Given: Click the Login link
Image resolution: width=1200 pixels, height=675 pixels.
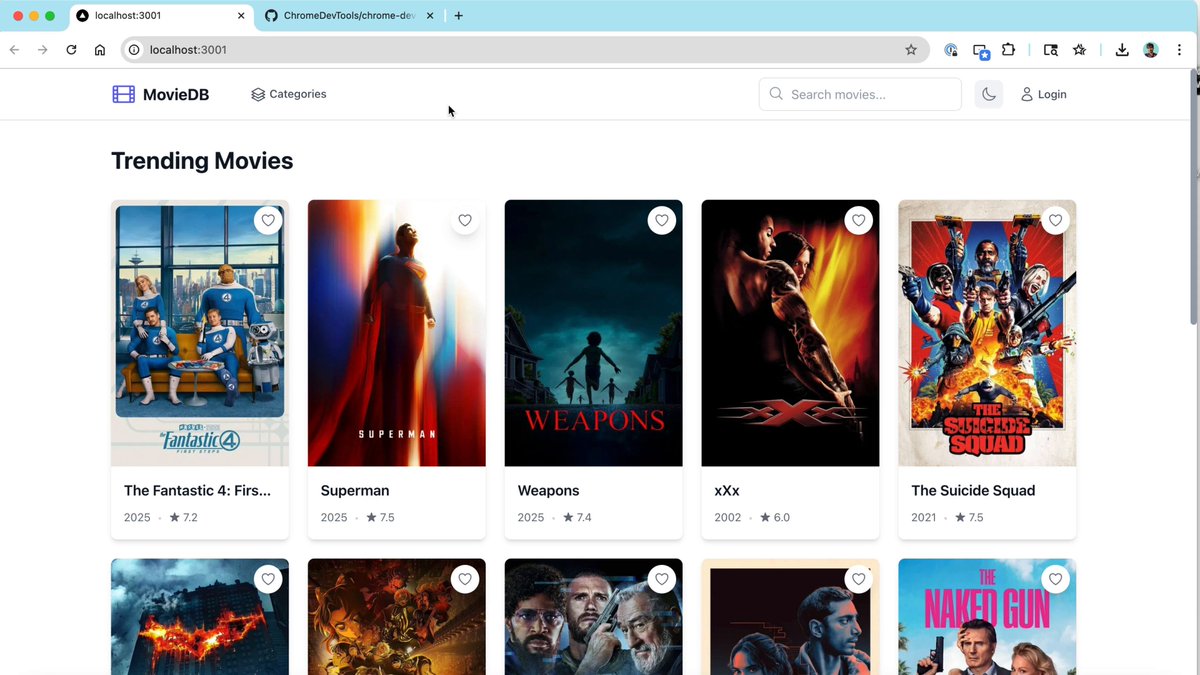Looking at the screenshot, I should pyautogui.click(x=1043, y=94).
